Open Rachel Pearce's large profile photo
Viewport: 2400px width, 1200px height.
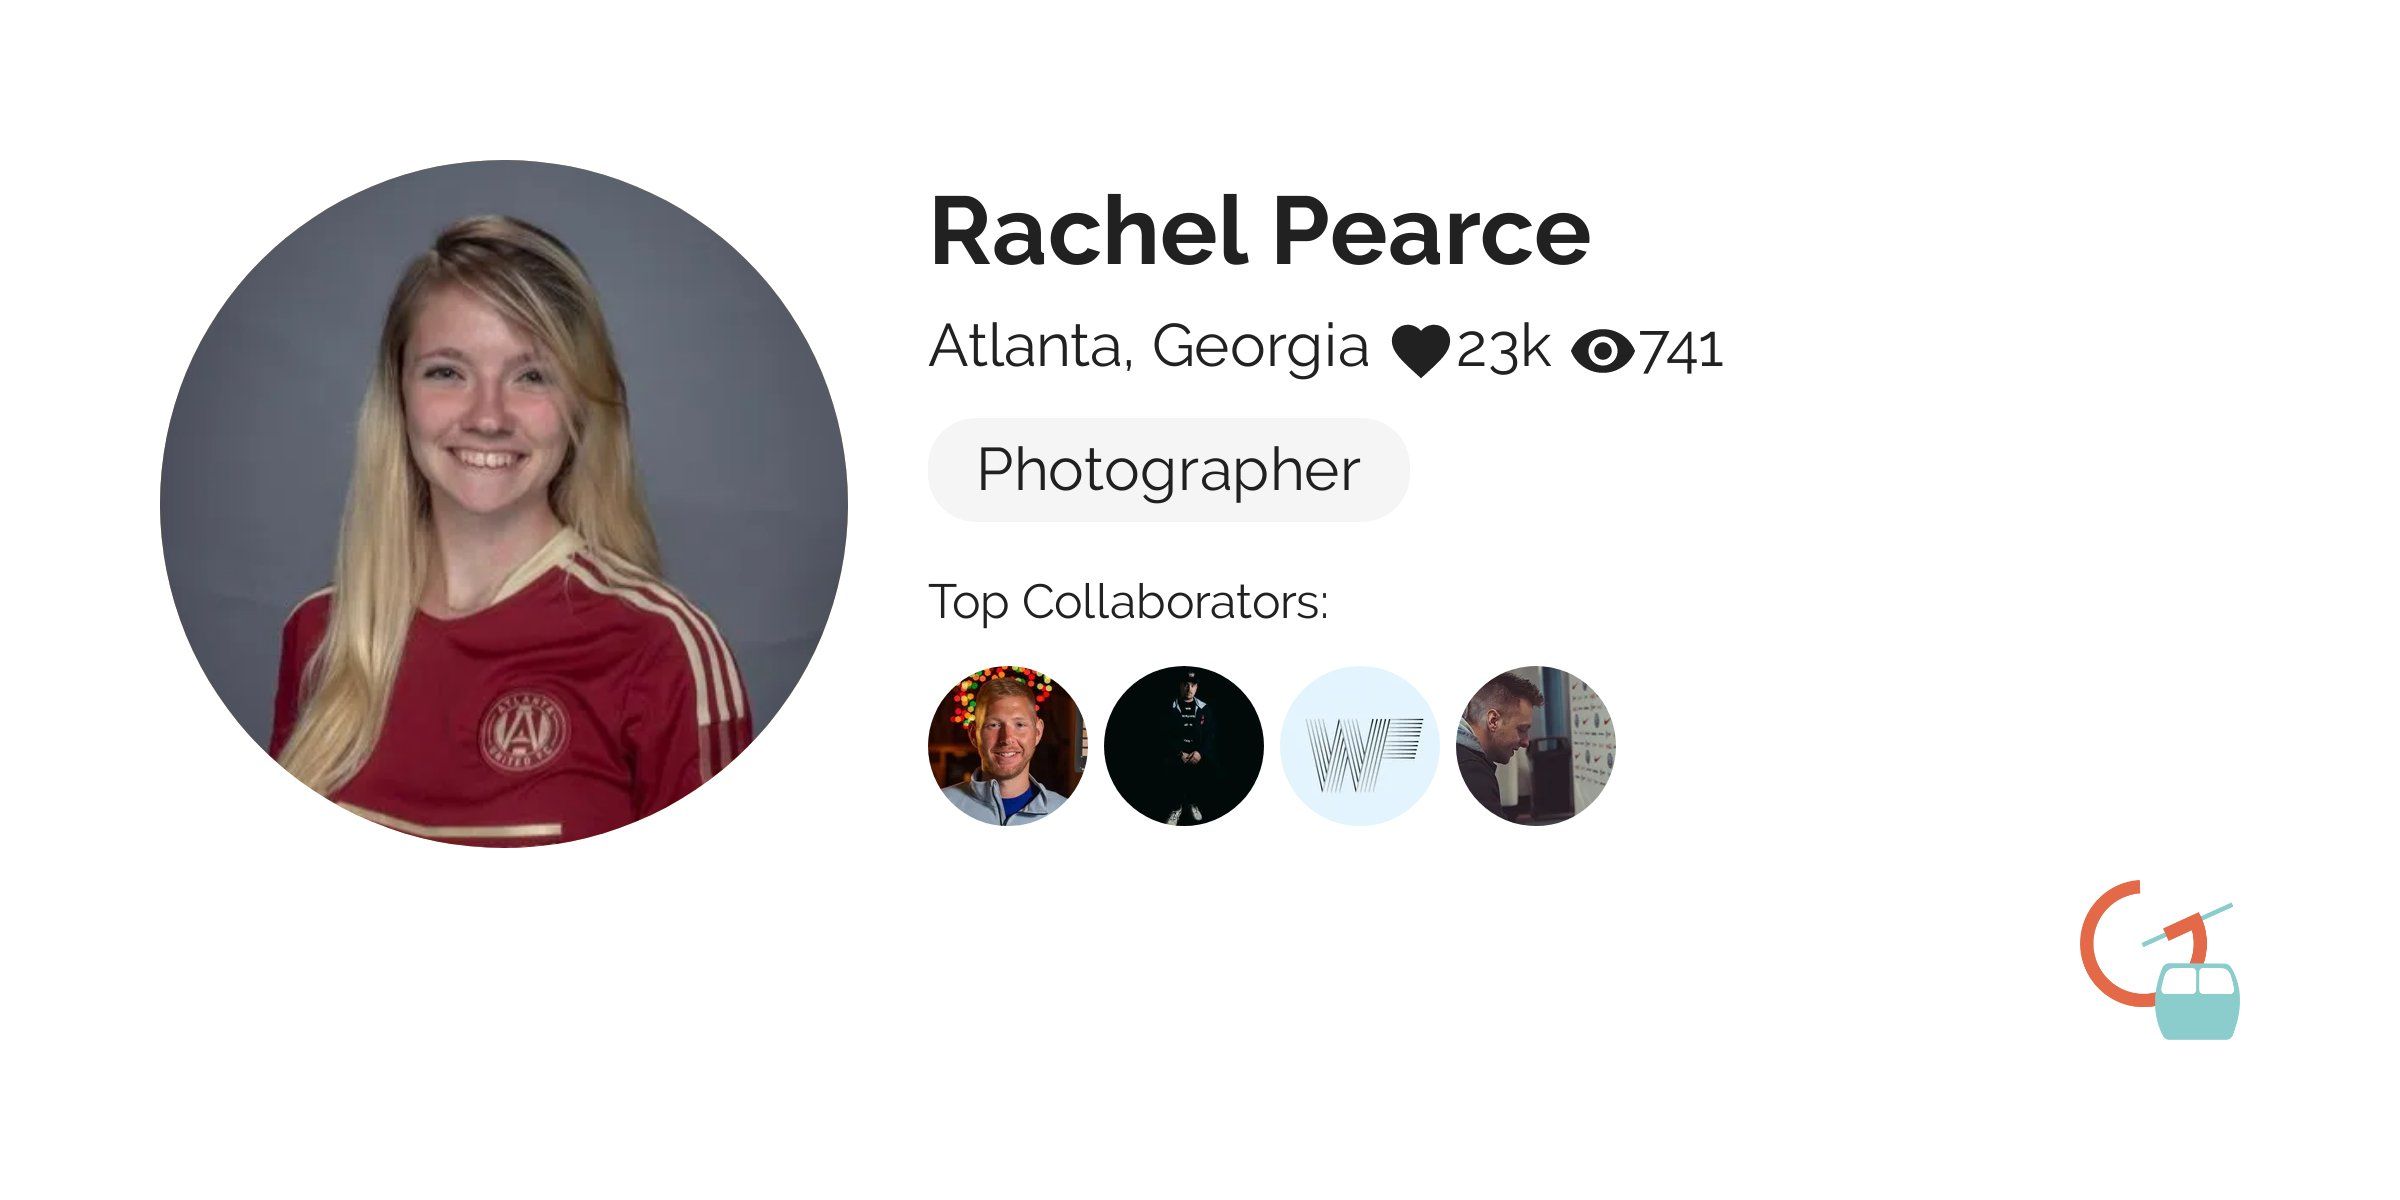click(504, 504)
